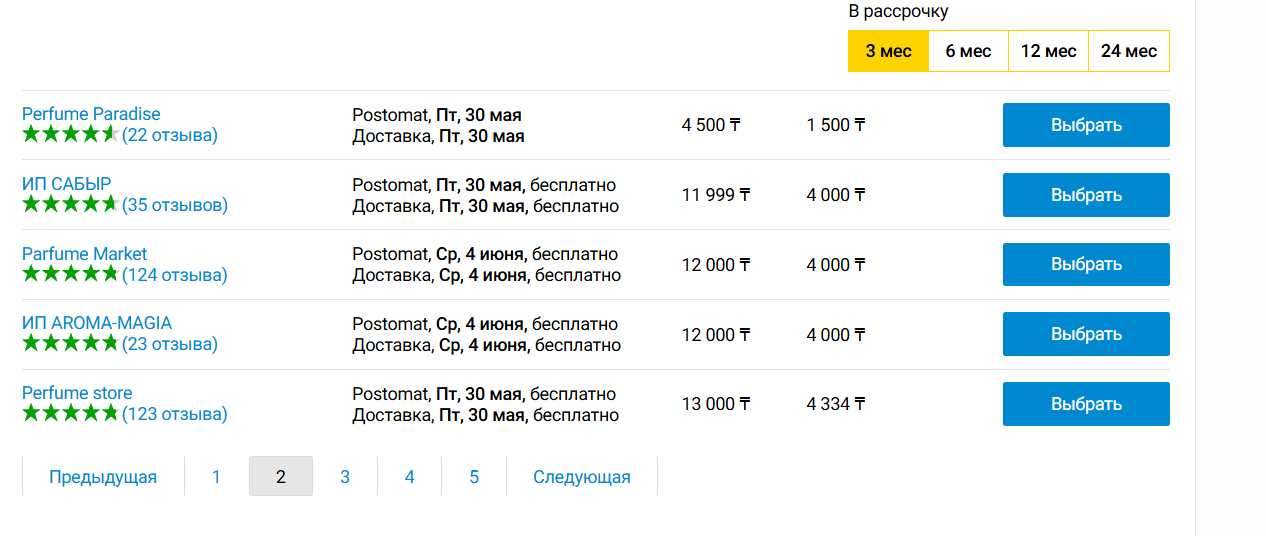Screen dimensions: 1266x536
Task: Switch installment period to 6 мес
Action: [x=968, y=51]
